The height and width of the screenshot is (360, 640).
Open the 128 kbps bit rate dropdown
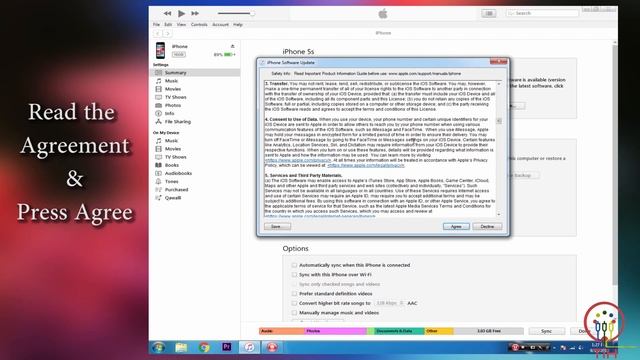point(389,303)
